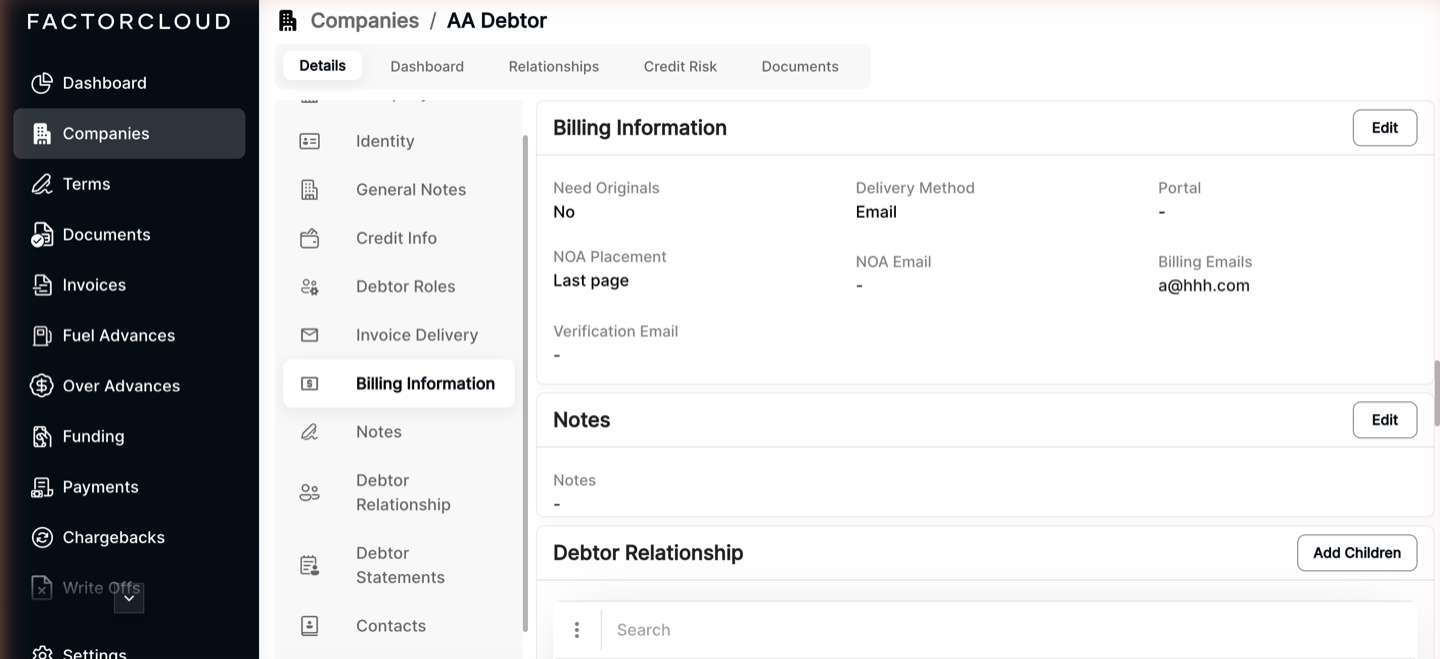Click the Funding icon in sidebar

[42, 437]
